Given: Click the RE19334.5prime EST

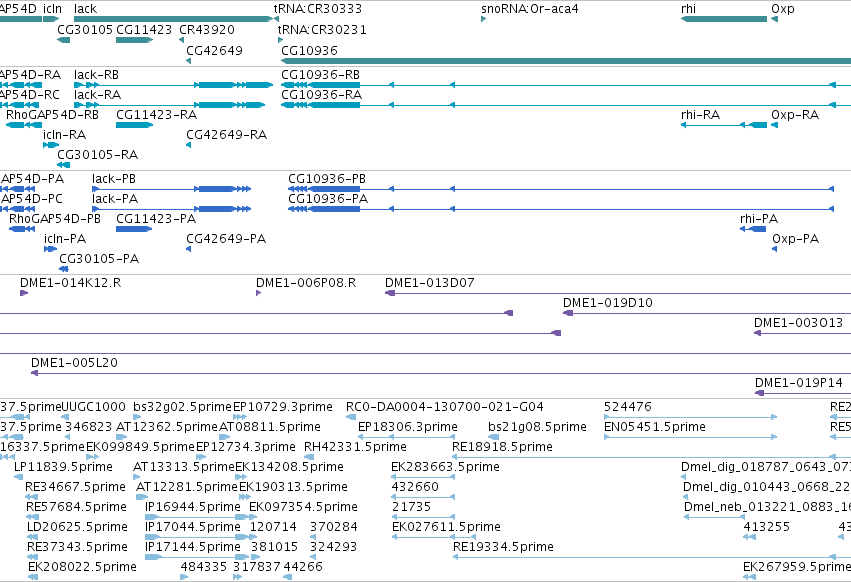Looking at the screenshot, I should pos(651,557).
